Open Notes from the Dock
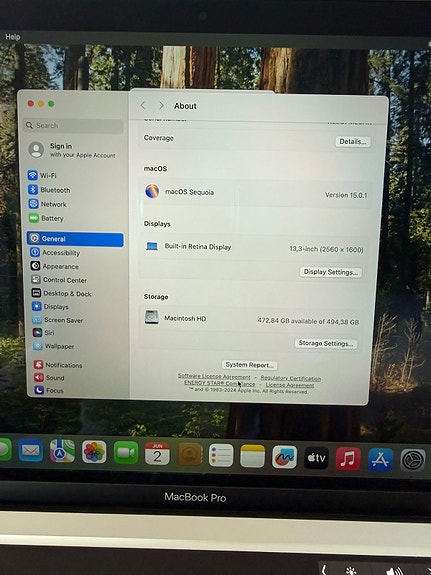 point(252,456)
